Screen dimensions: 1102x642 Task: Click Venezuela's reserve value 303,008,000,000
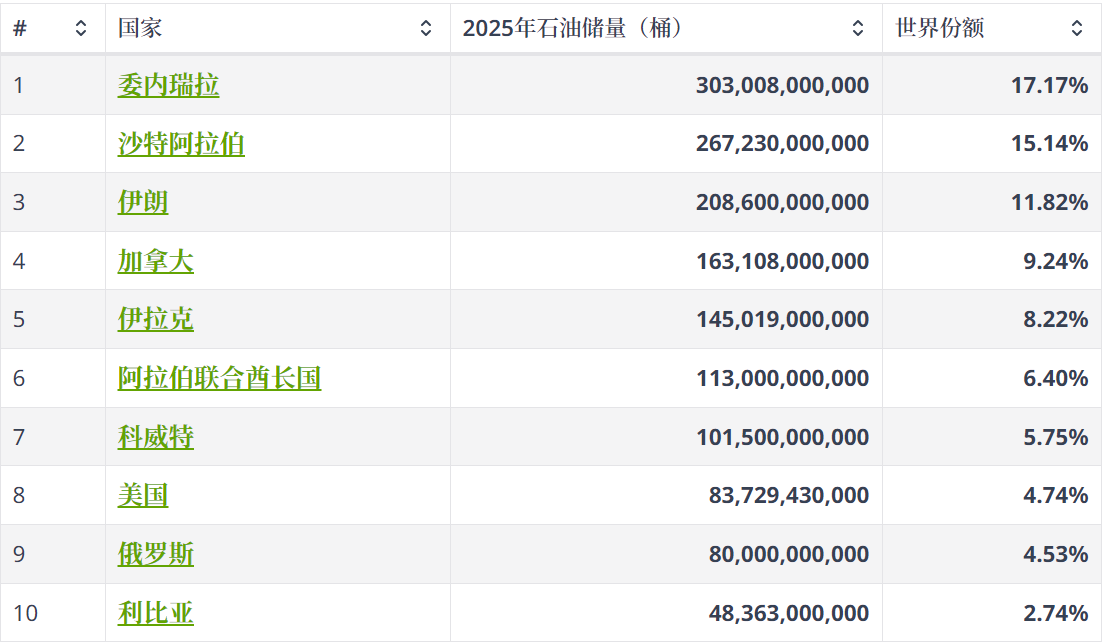tap(782, 86)
